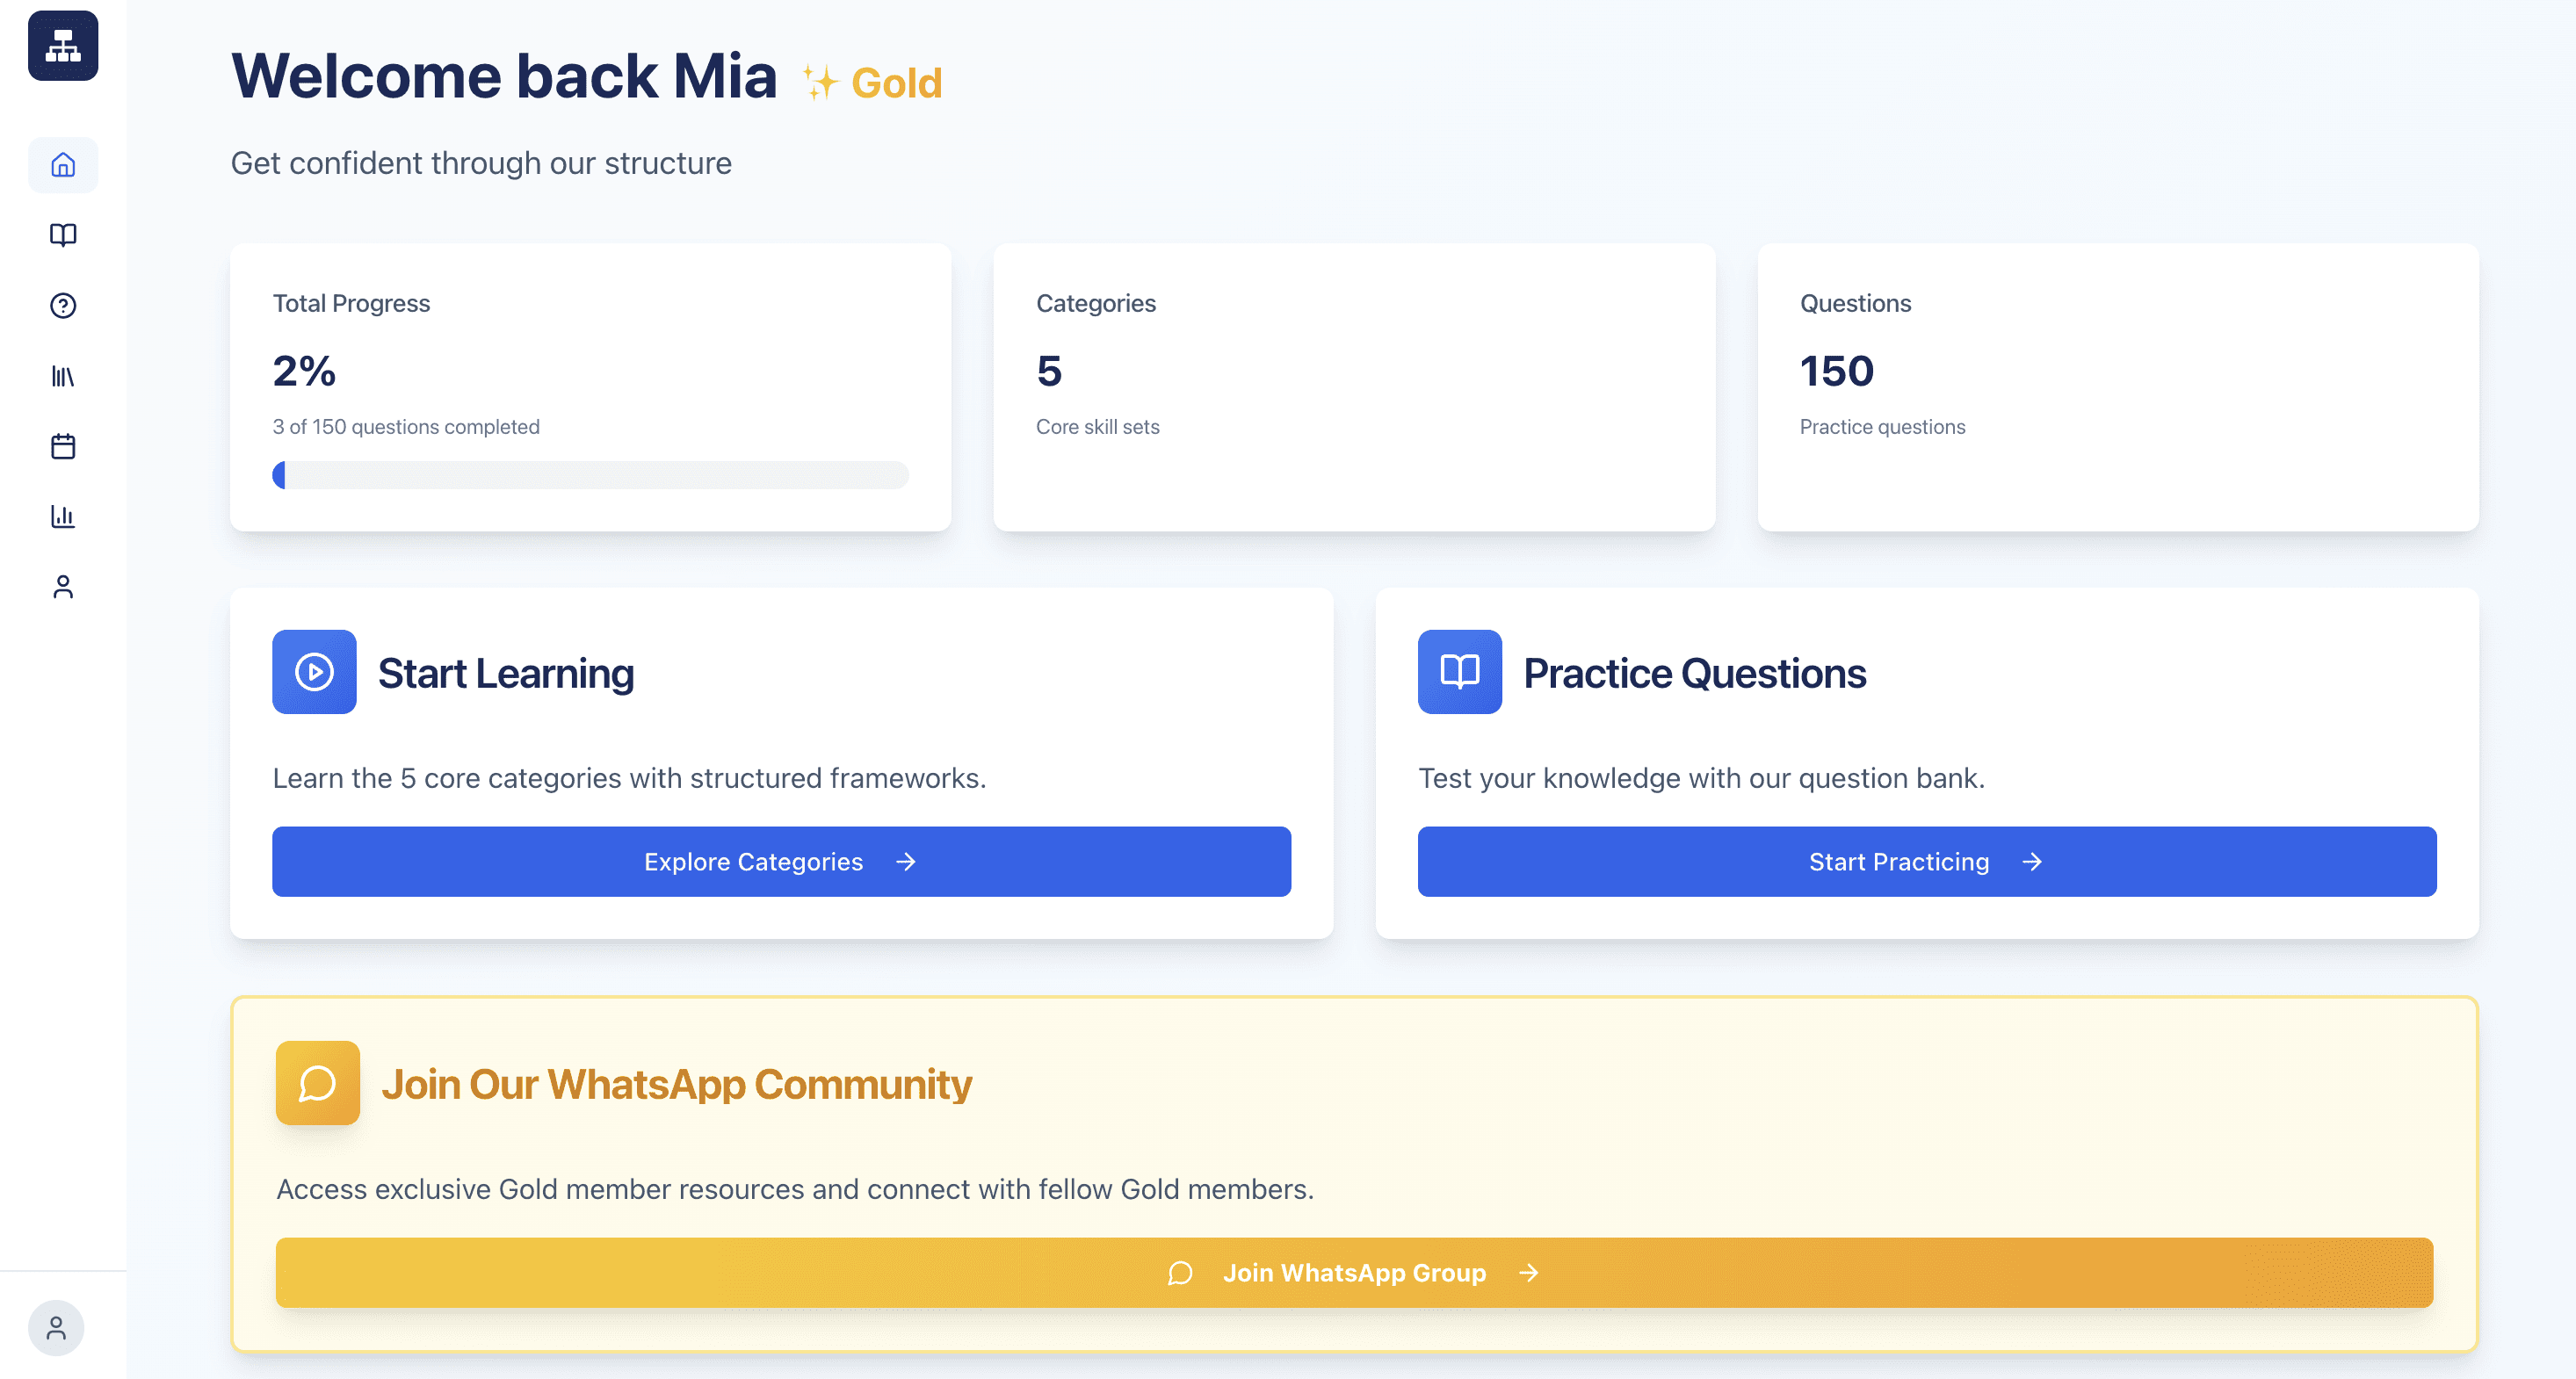Open the bar chart sidebar icon
The image size is (2576, 1379).
63,516
